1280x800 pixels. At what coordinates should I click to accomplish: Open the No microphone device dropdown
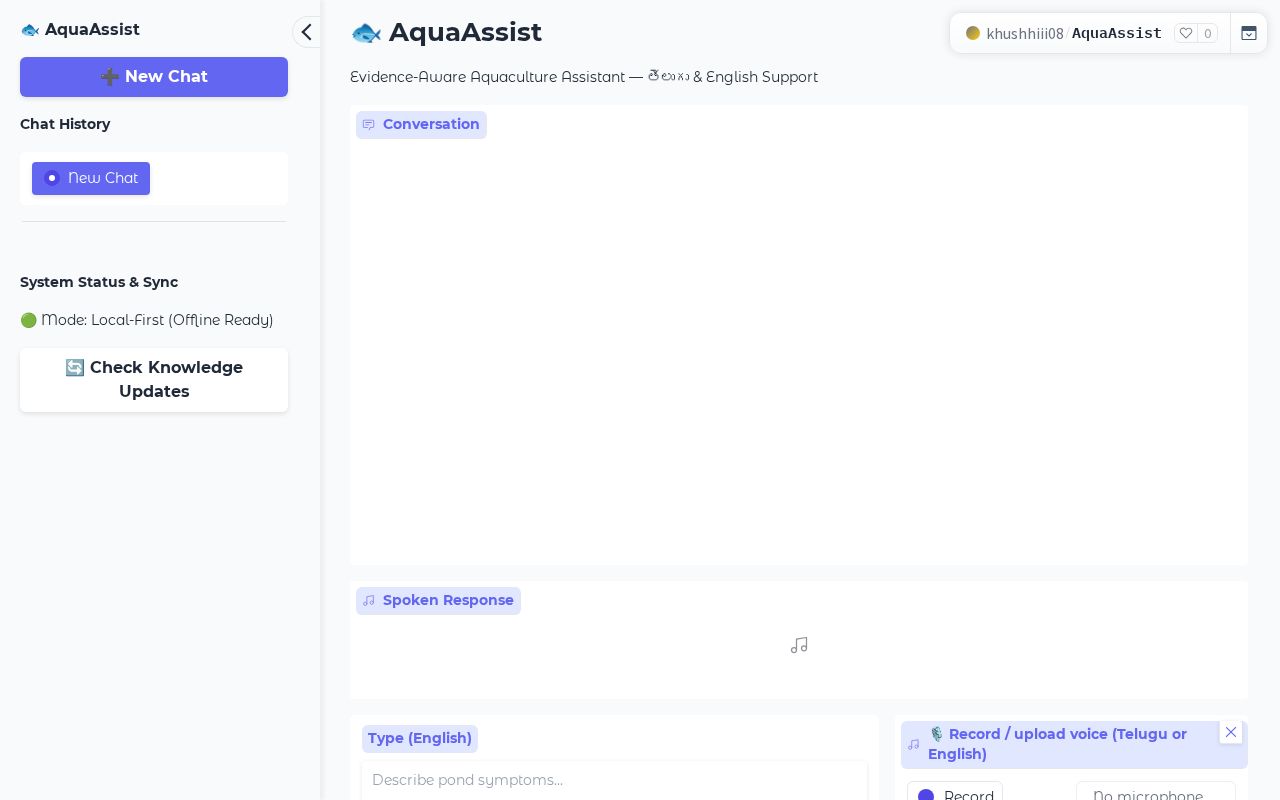tap(1156, 792)
